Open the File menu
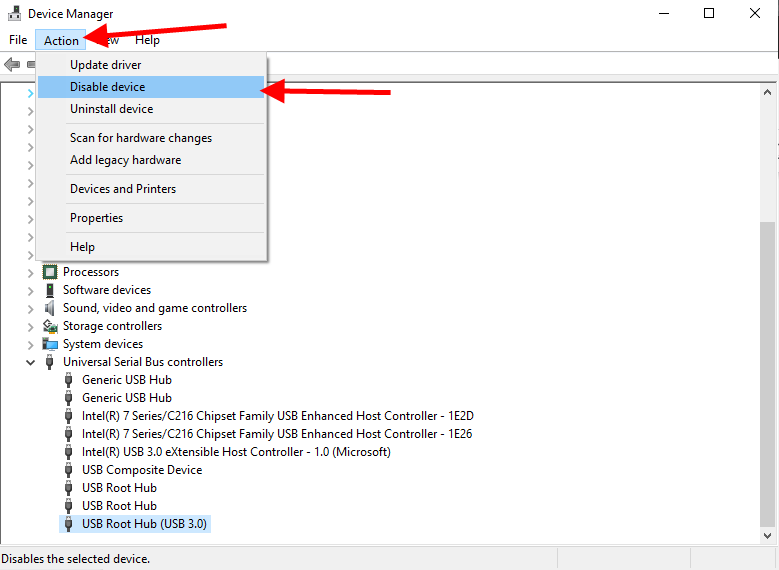779x570 pixels. [x=18, y=40]
